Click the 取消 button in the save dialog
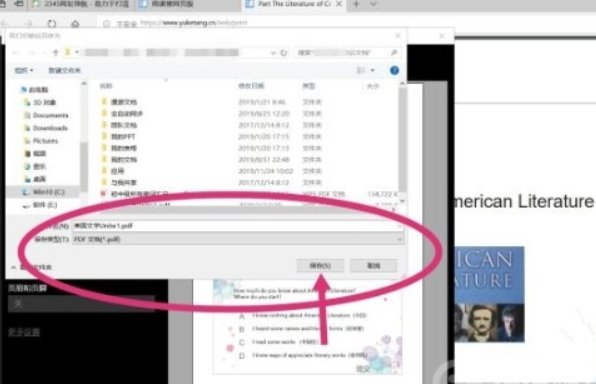The width and height of the screenshot is (596, 384). (x=373, y=265)
